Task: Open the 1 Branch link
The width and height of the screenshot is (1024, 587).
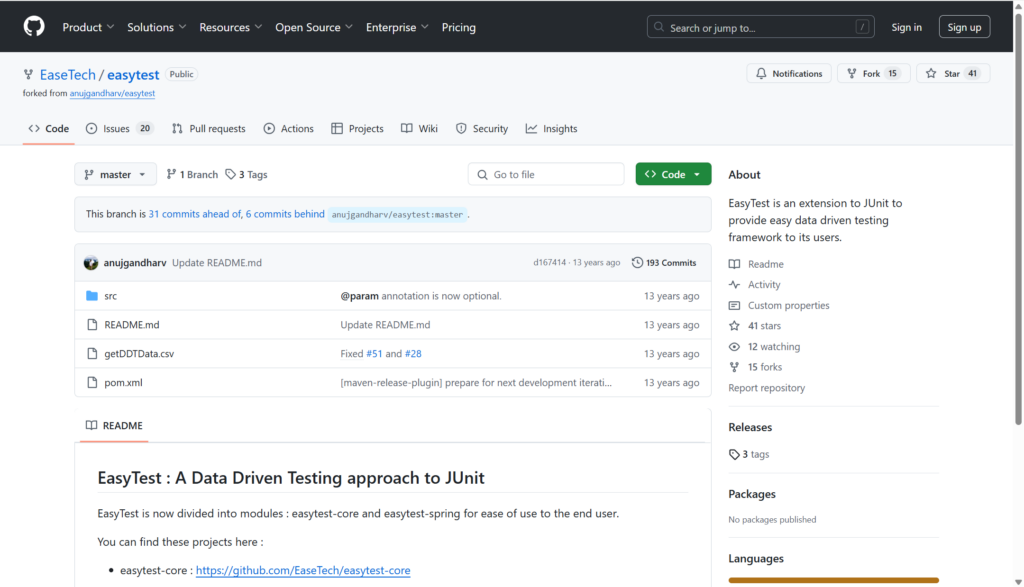Action: [x=192, y=175]
